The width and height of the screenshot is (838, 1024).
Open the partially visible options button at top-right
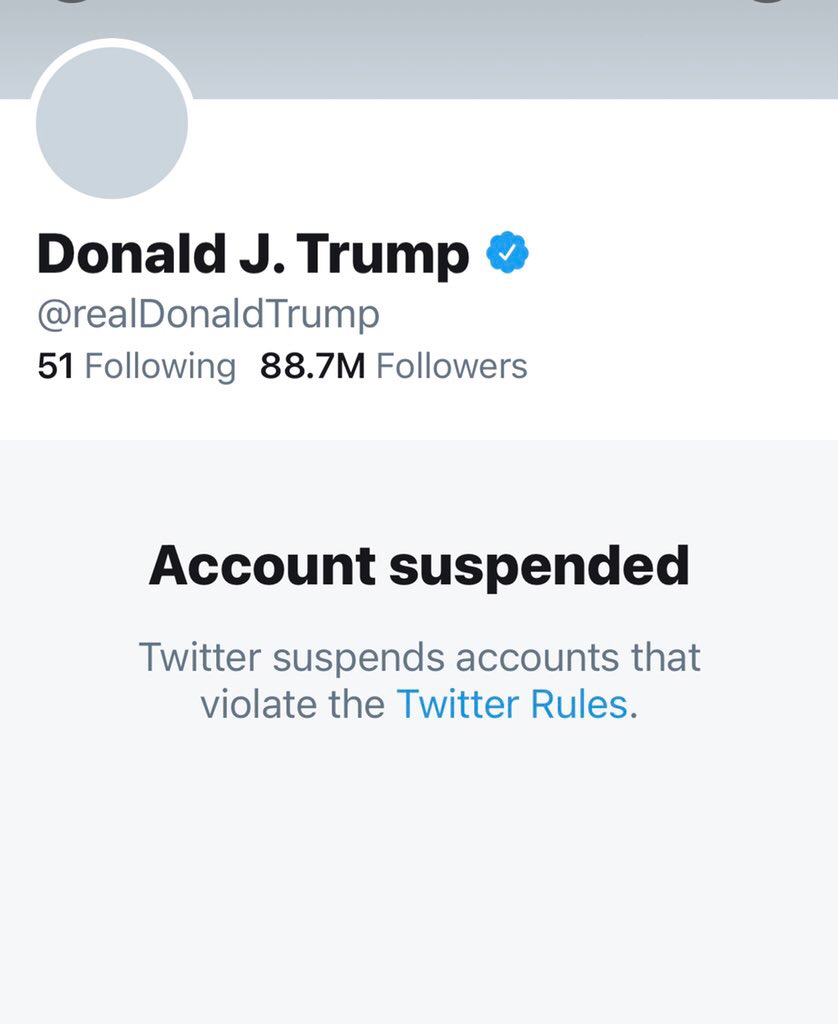click(x=767, y=2)
